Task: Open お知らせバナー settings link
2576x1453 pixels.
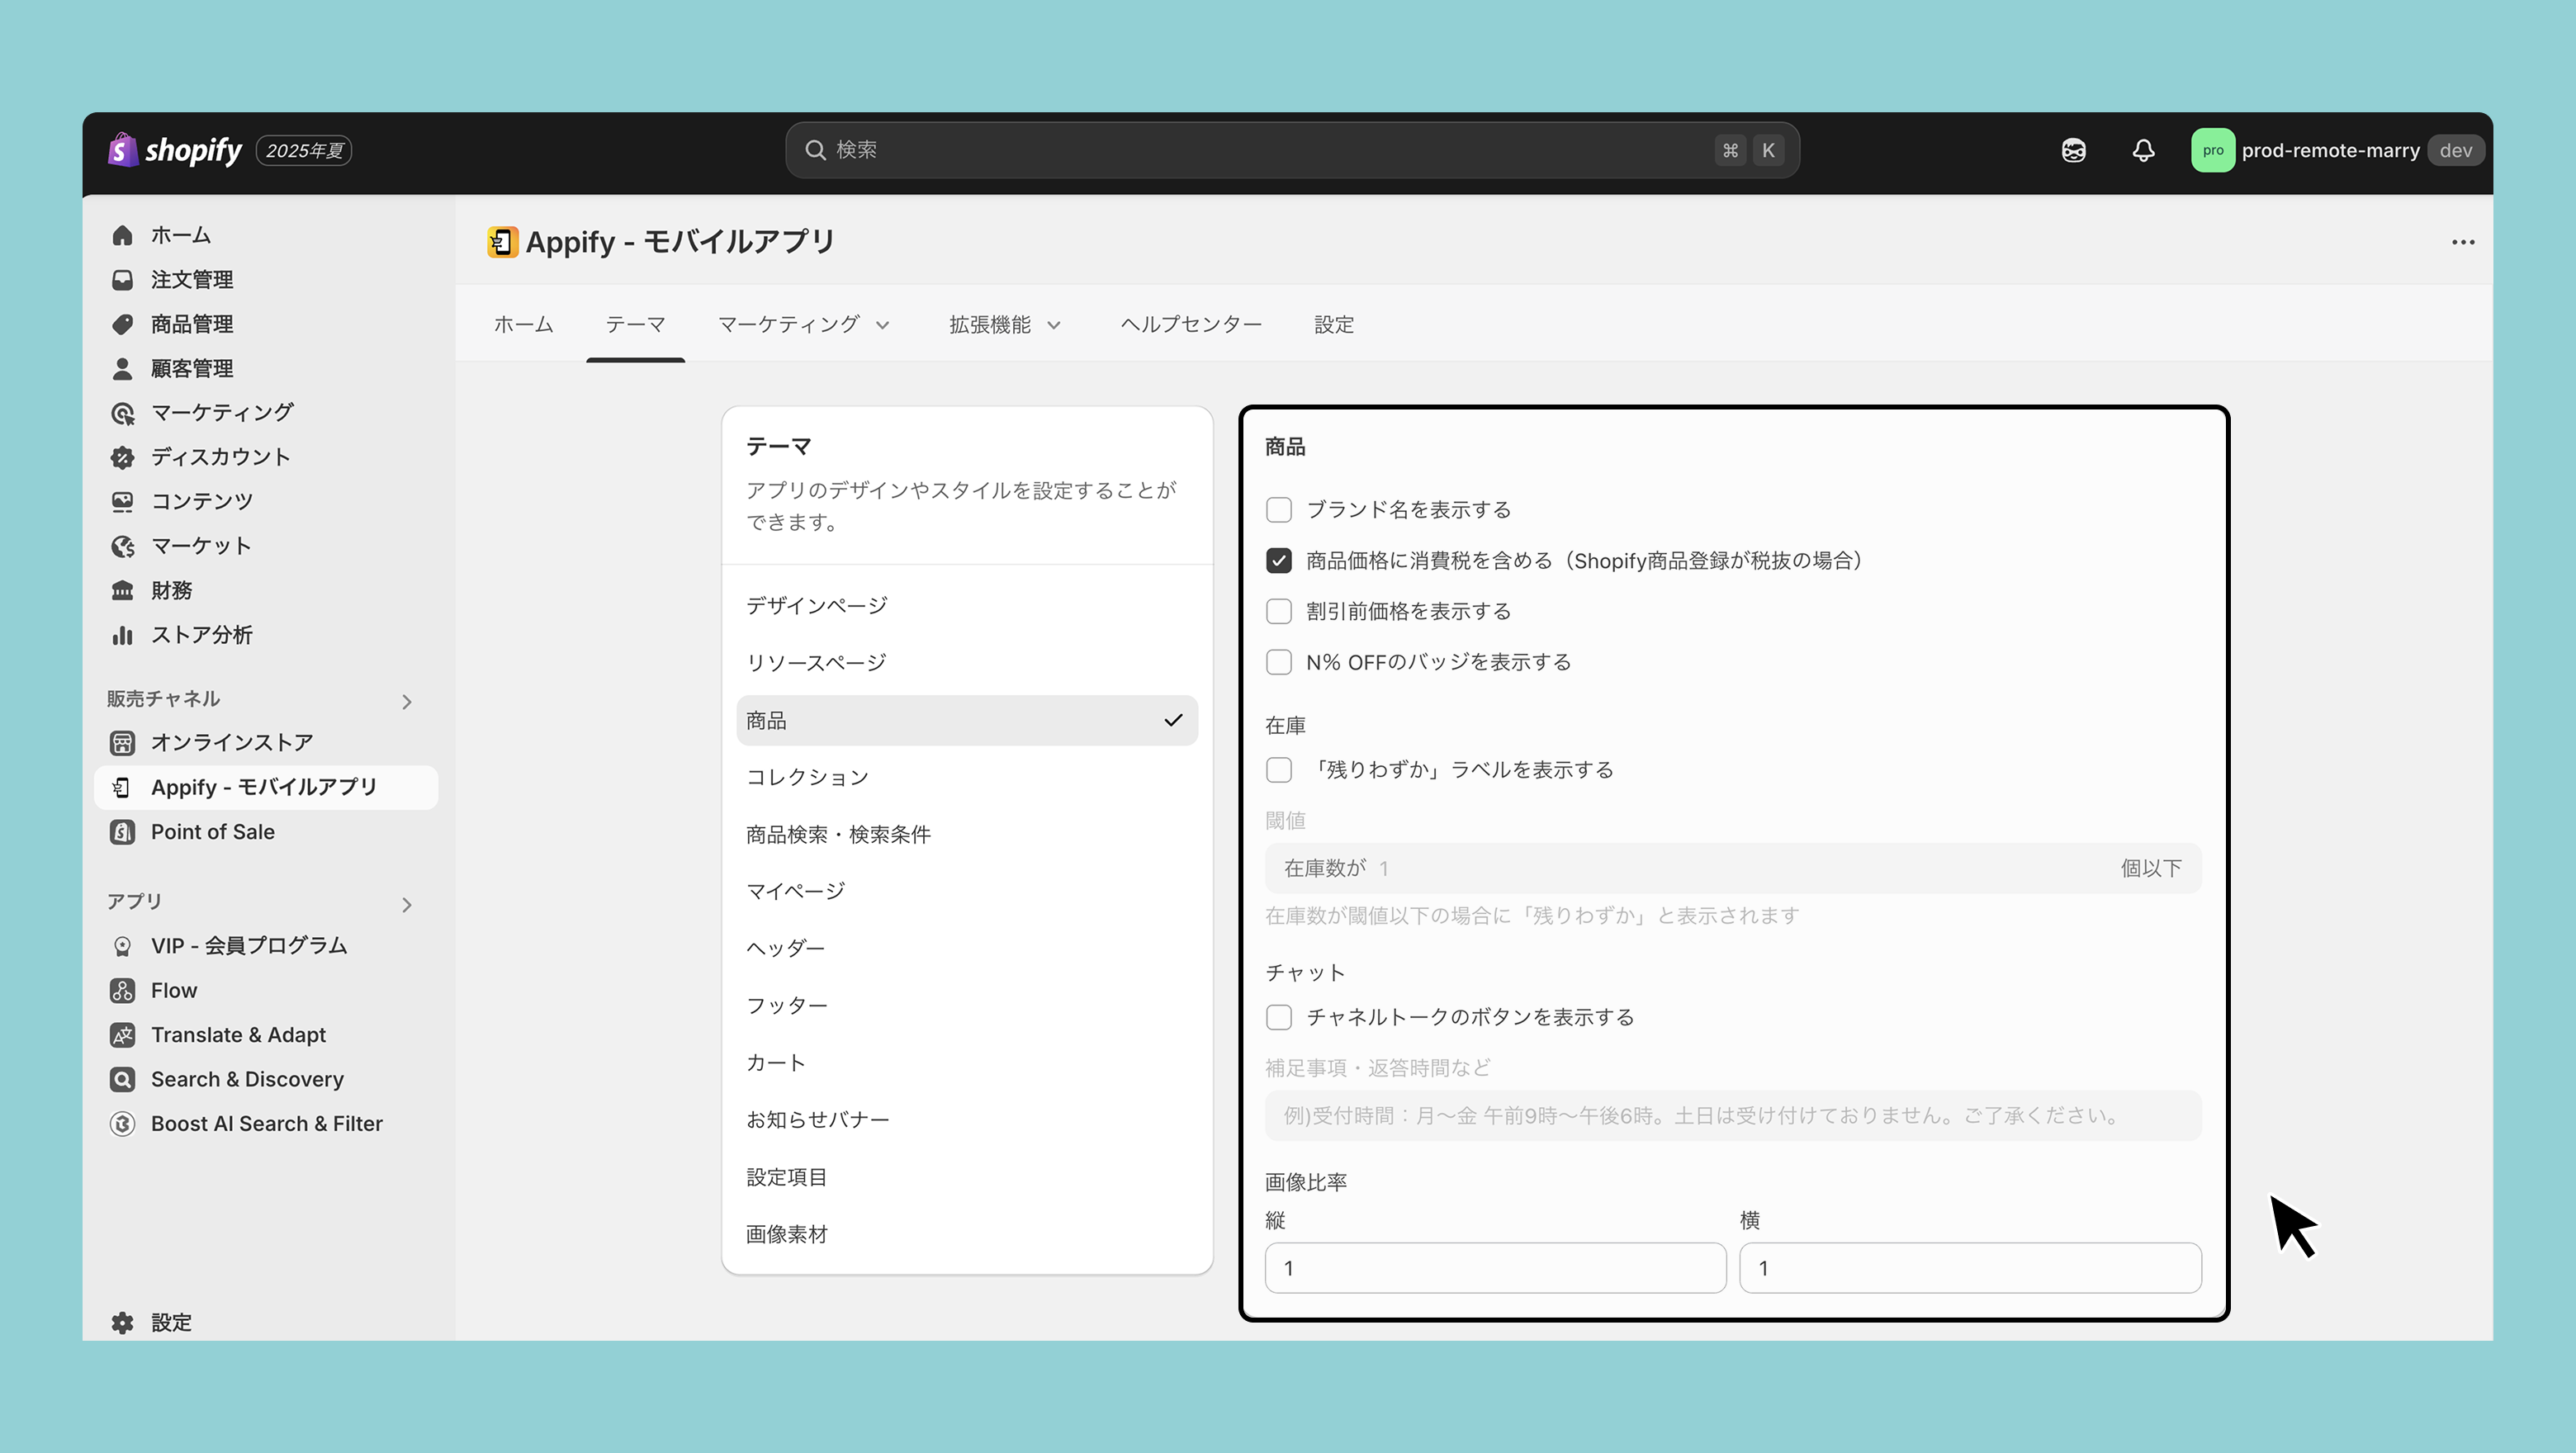Action: (x=817, y=1120)
